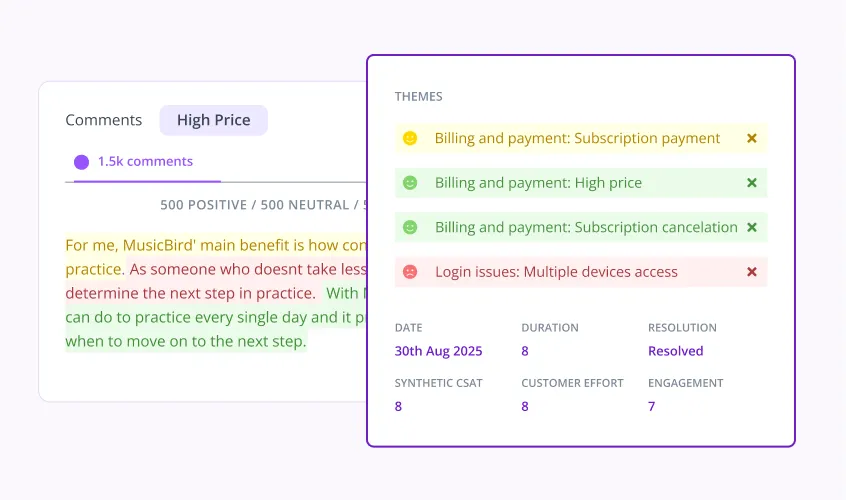
Task: Remove the High price theme tag
Action: click(752, 183)
